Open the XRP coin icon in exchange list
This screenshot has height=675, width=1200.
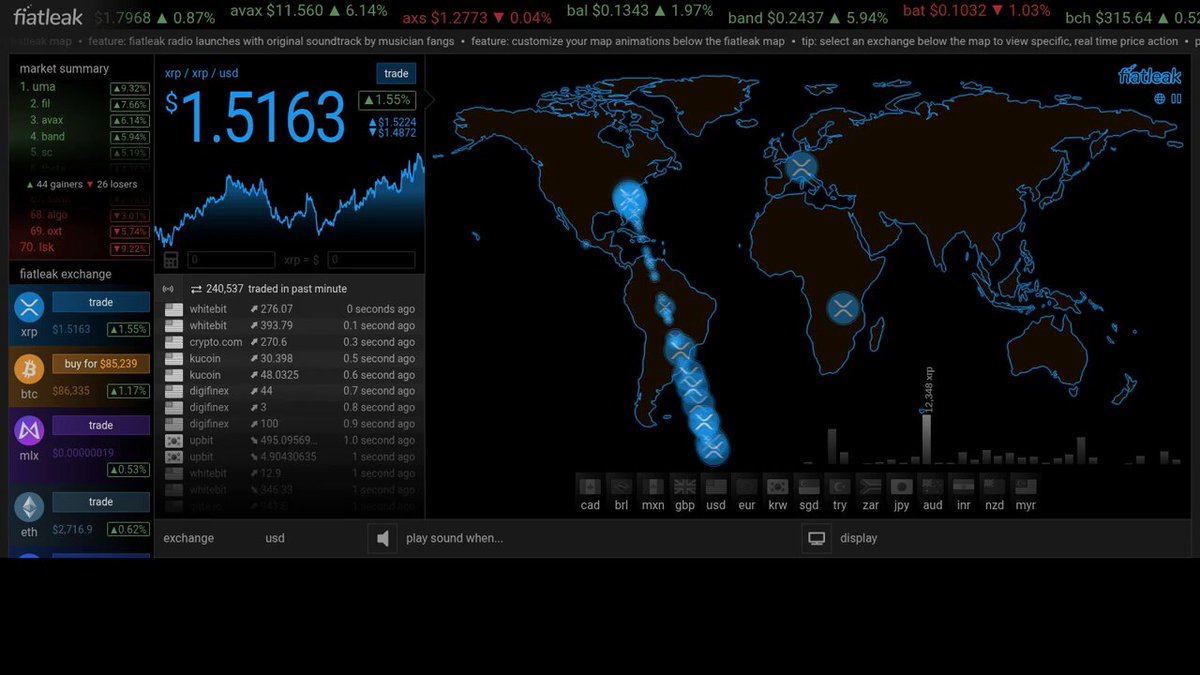coord(29,307)
